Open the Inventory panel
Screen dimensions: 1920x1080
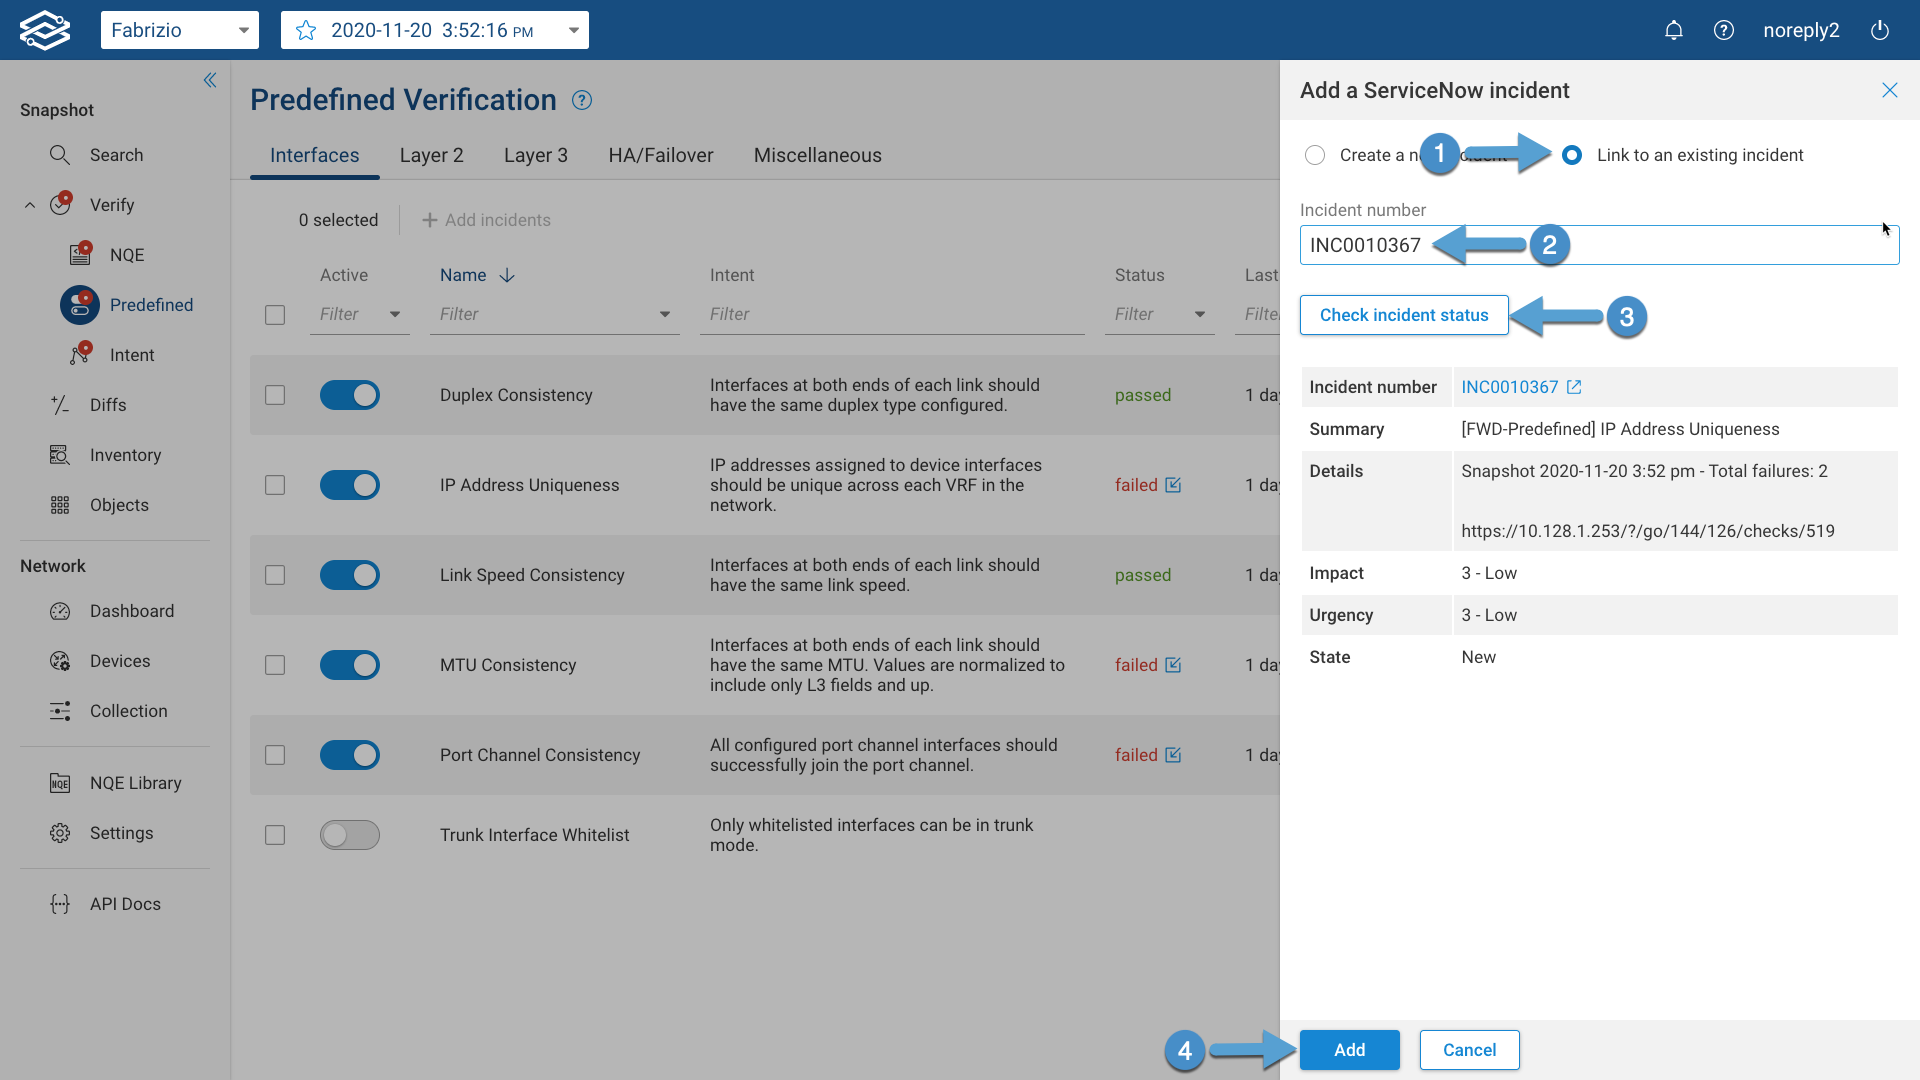coord(125,455)
